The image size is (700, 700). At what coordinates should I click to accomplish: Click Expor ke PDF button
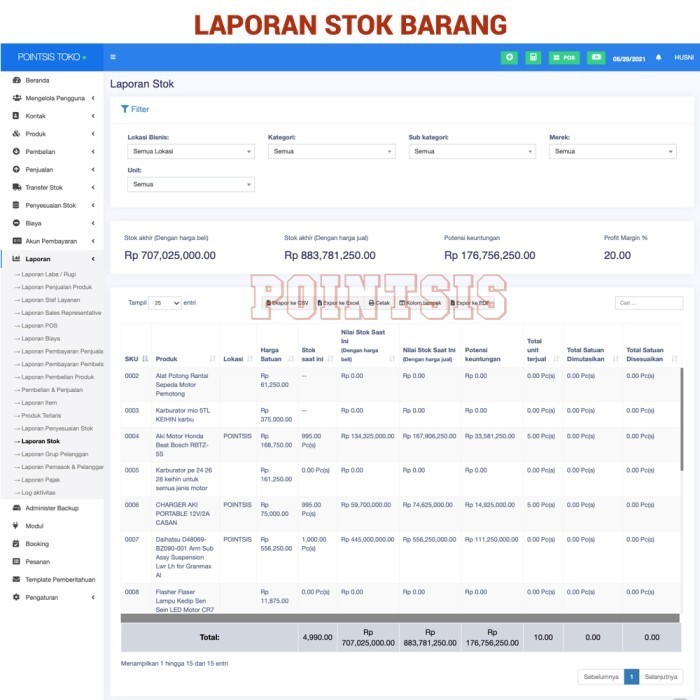[470, 303]
